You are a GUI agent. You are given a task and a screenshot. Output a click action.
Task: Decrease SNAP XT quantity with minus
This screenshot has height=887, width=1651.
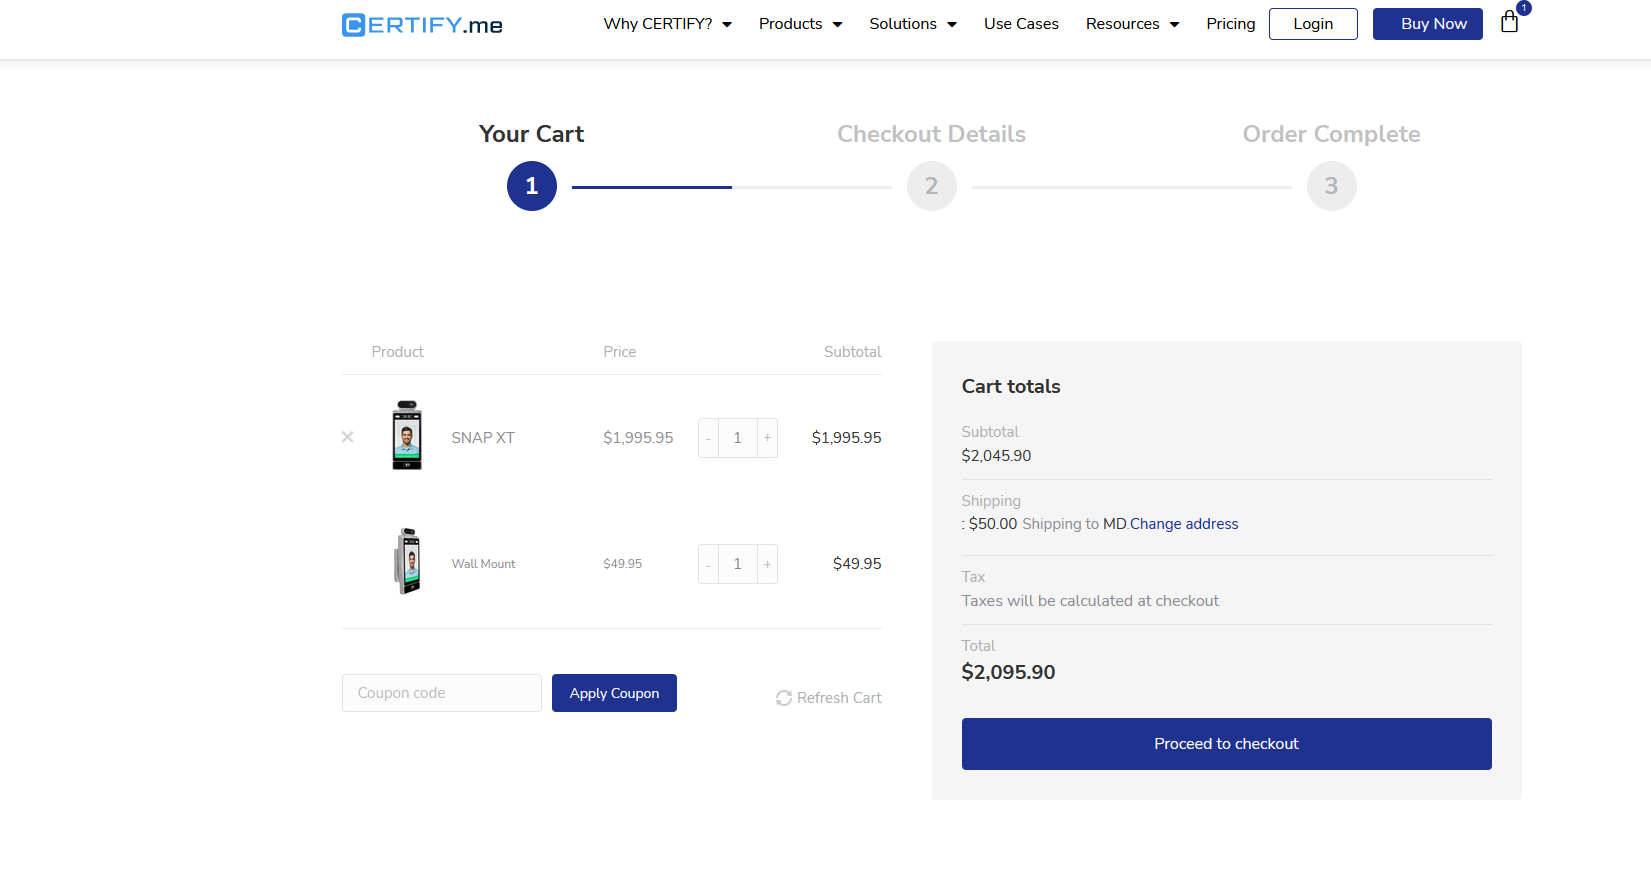pos(708,438)
